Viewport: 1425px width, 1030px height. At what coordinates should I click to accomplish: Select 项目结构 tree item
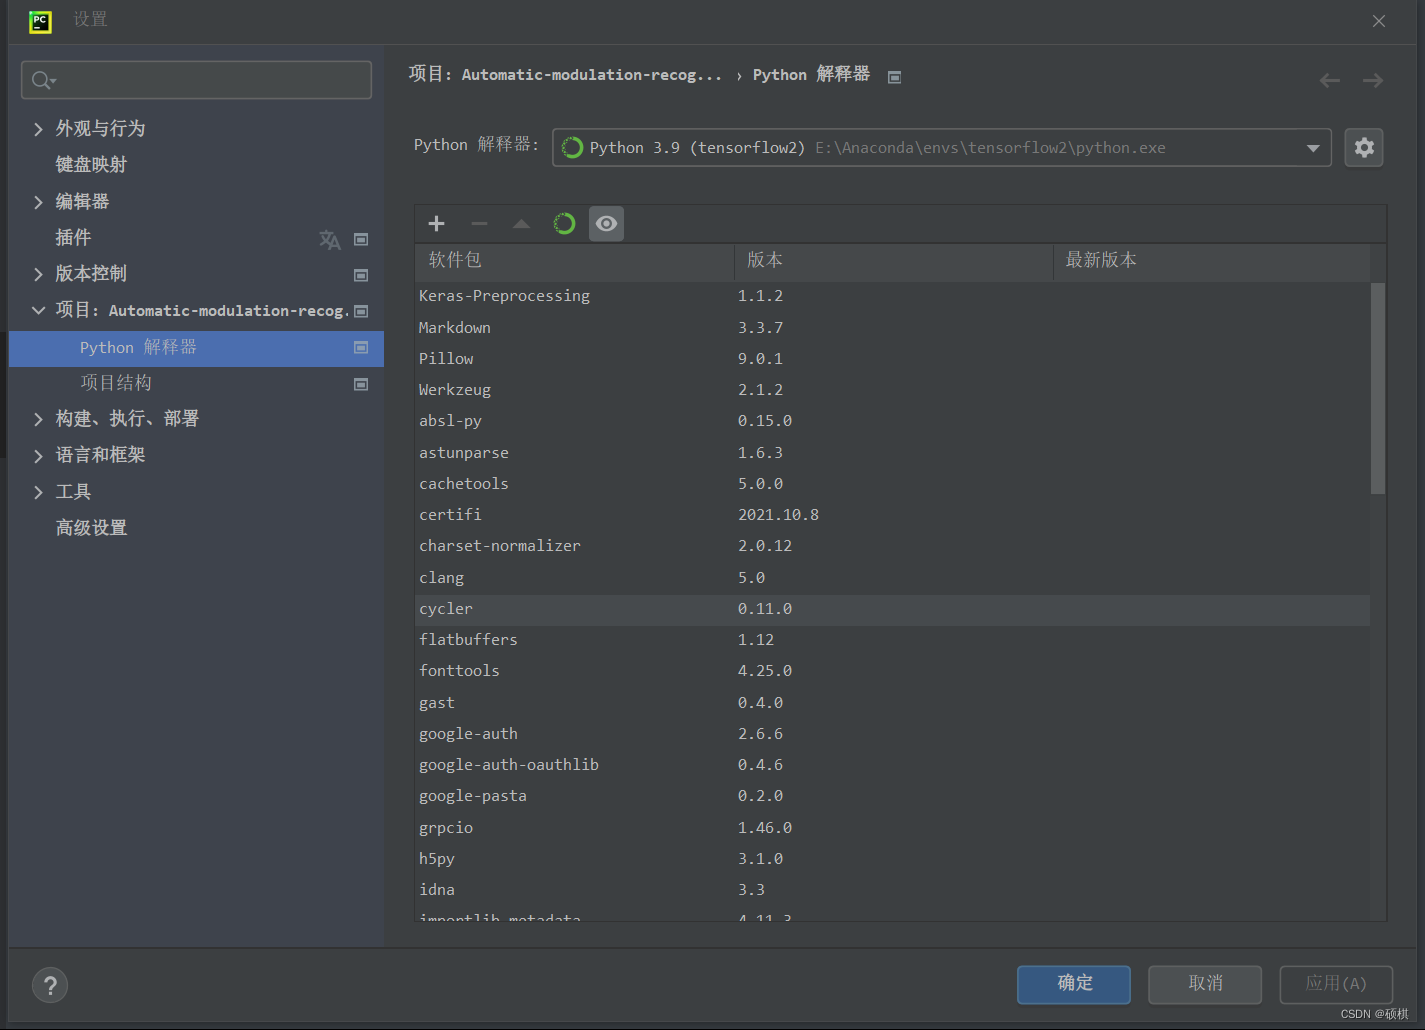[116, 383]
